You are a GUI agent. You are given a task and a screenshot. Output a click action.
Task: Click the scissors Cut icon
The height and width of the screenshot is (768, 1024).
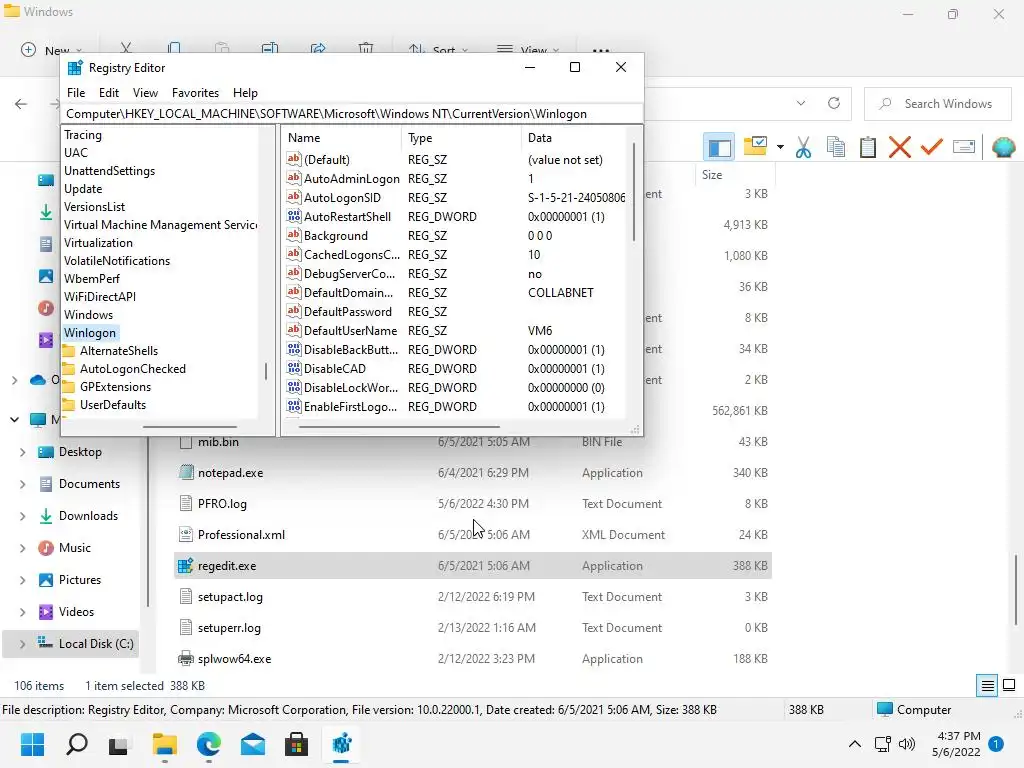click(x=803, y=148)
